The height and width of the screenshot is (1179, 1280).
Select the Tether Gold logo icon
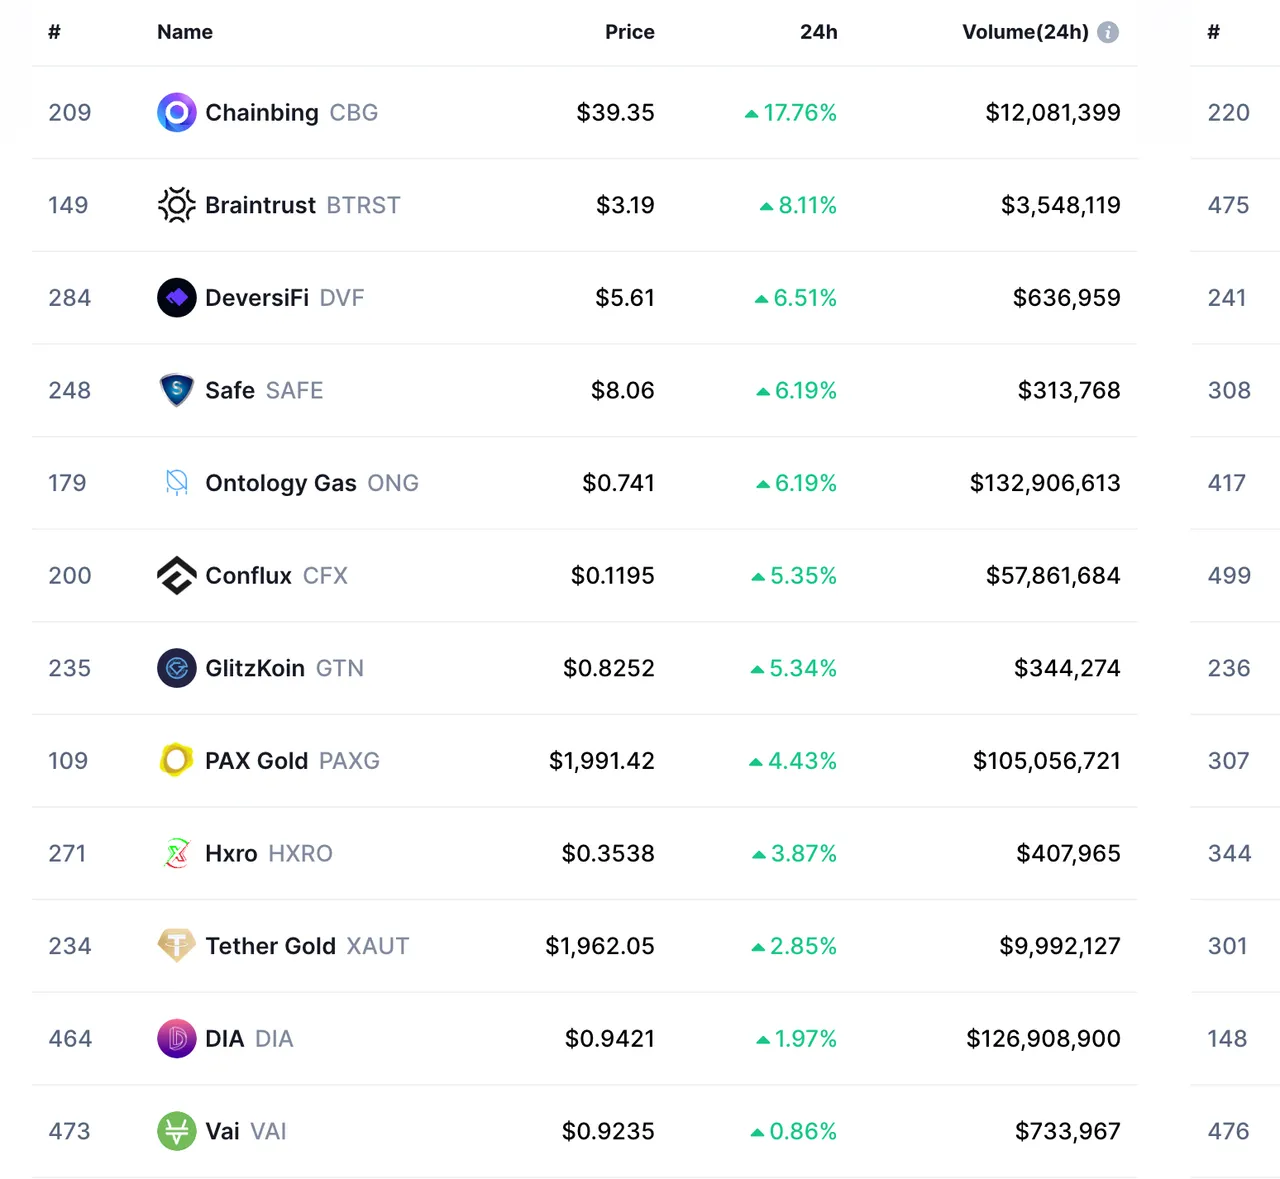click(x=177, y=946)
